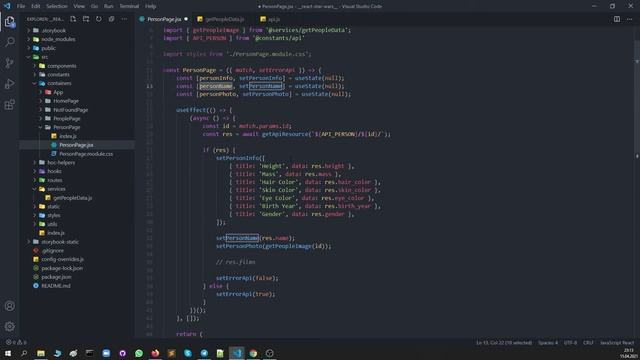The height and width of the screenshot is (360, 640).
Task: Click the New File icon in Explorer
Action: (73, 19)
